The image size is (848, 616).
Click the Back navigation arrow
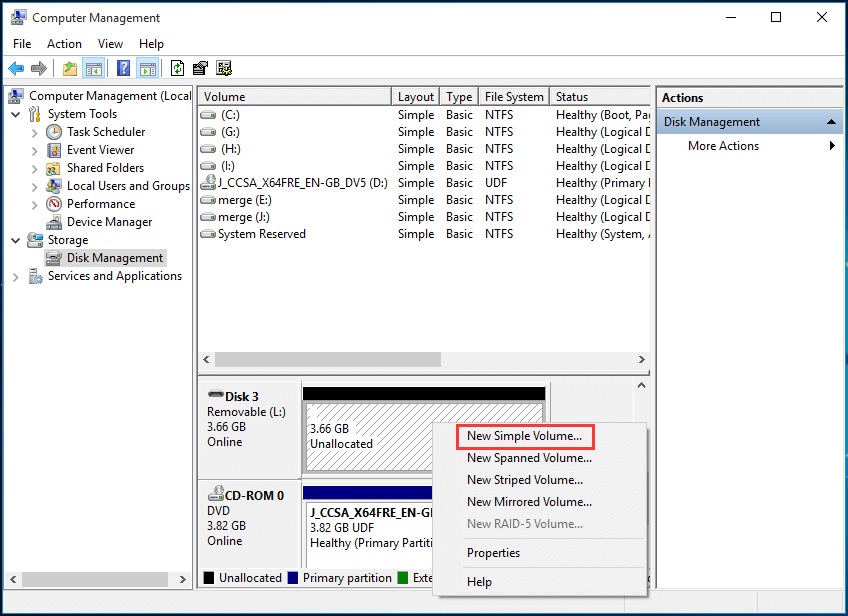tap(16, 68)
